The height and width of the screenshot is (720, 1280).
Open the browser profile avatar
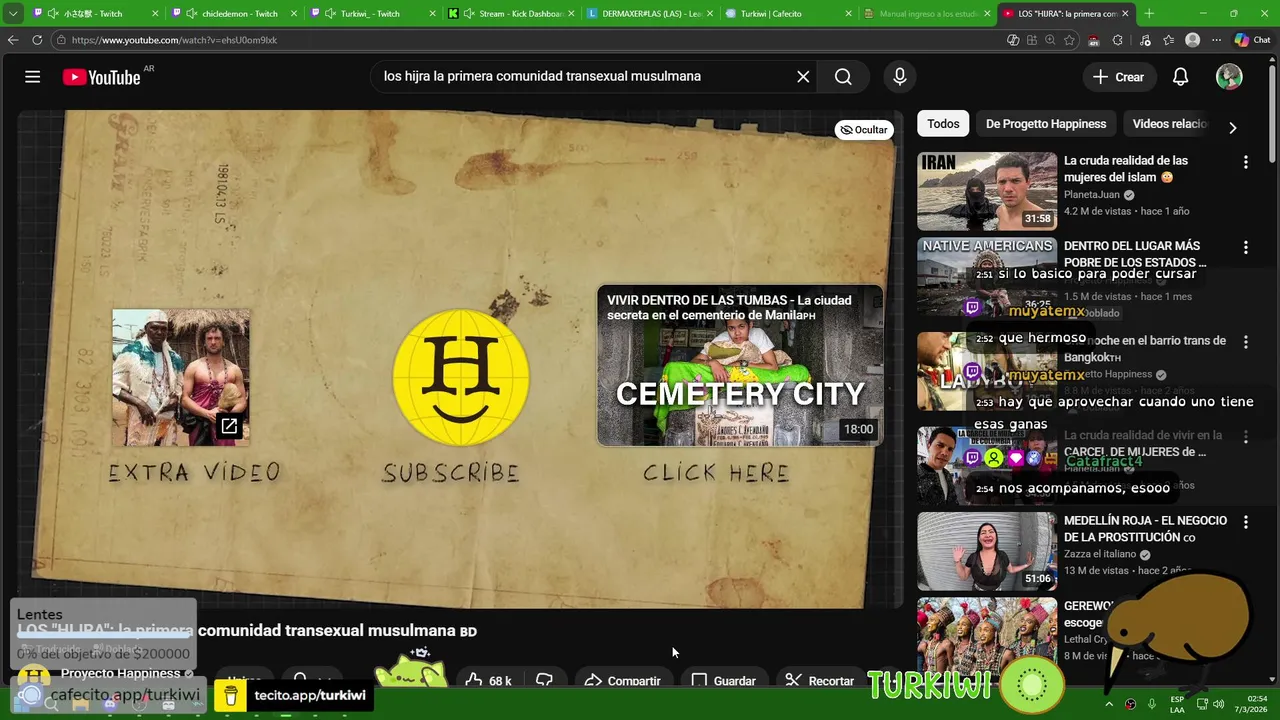click(1192, 40)
